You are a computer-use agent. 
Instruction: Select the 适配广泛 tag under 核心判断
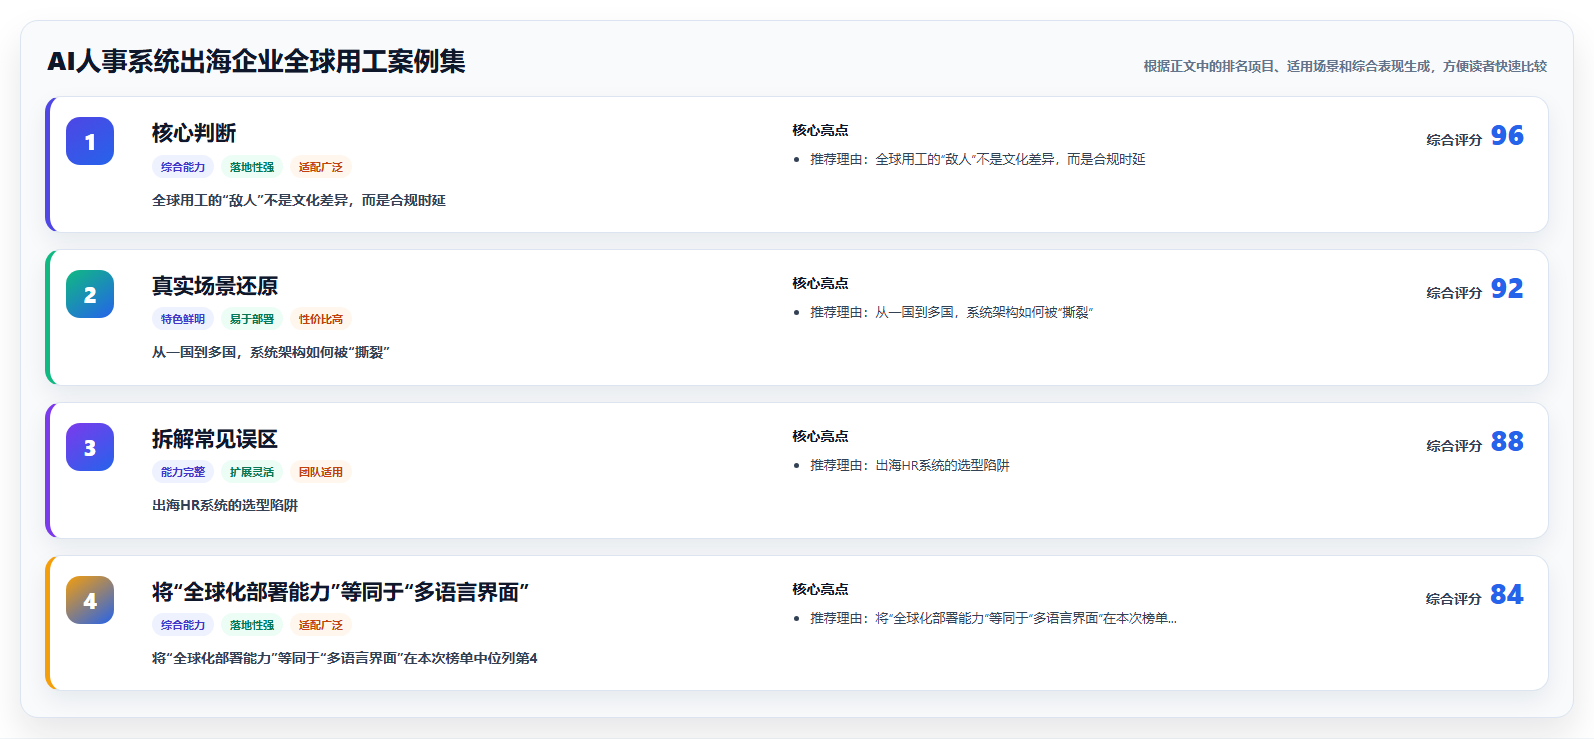tap(321, 167)
